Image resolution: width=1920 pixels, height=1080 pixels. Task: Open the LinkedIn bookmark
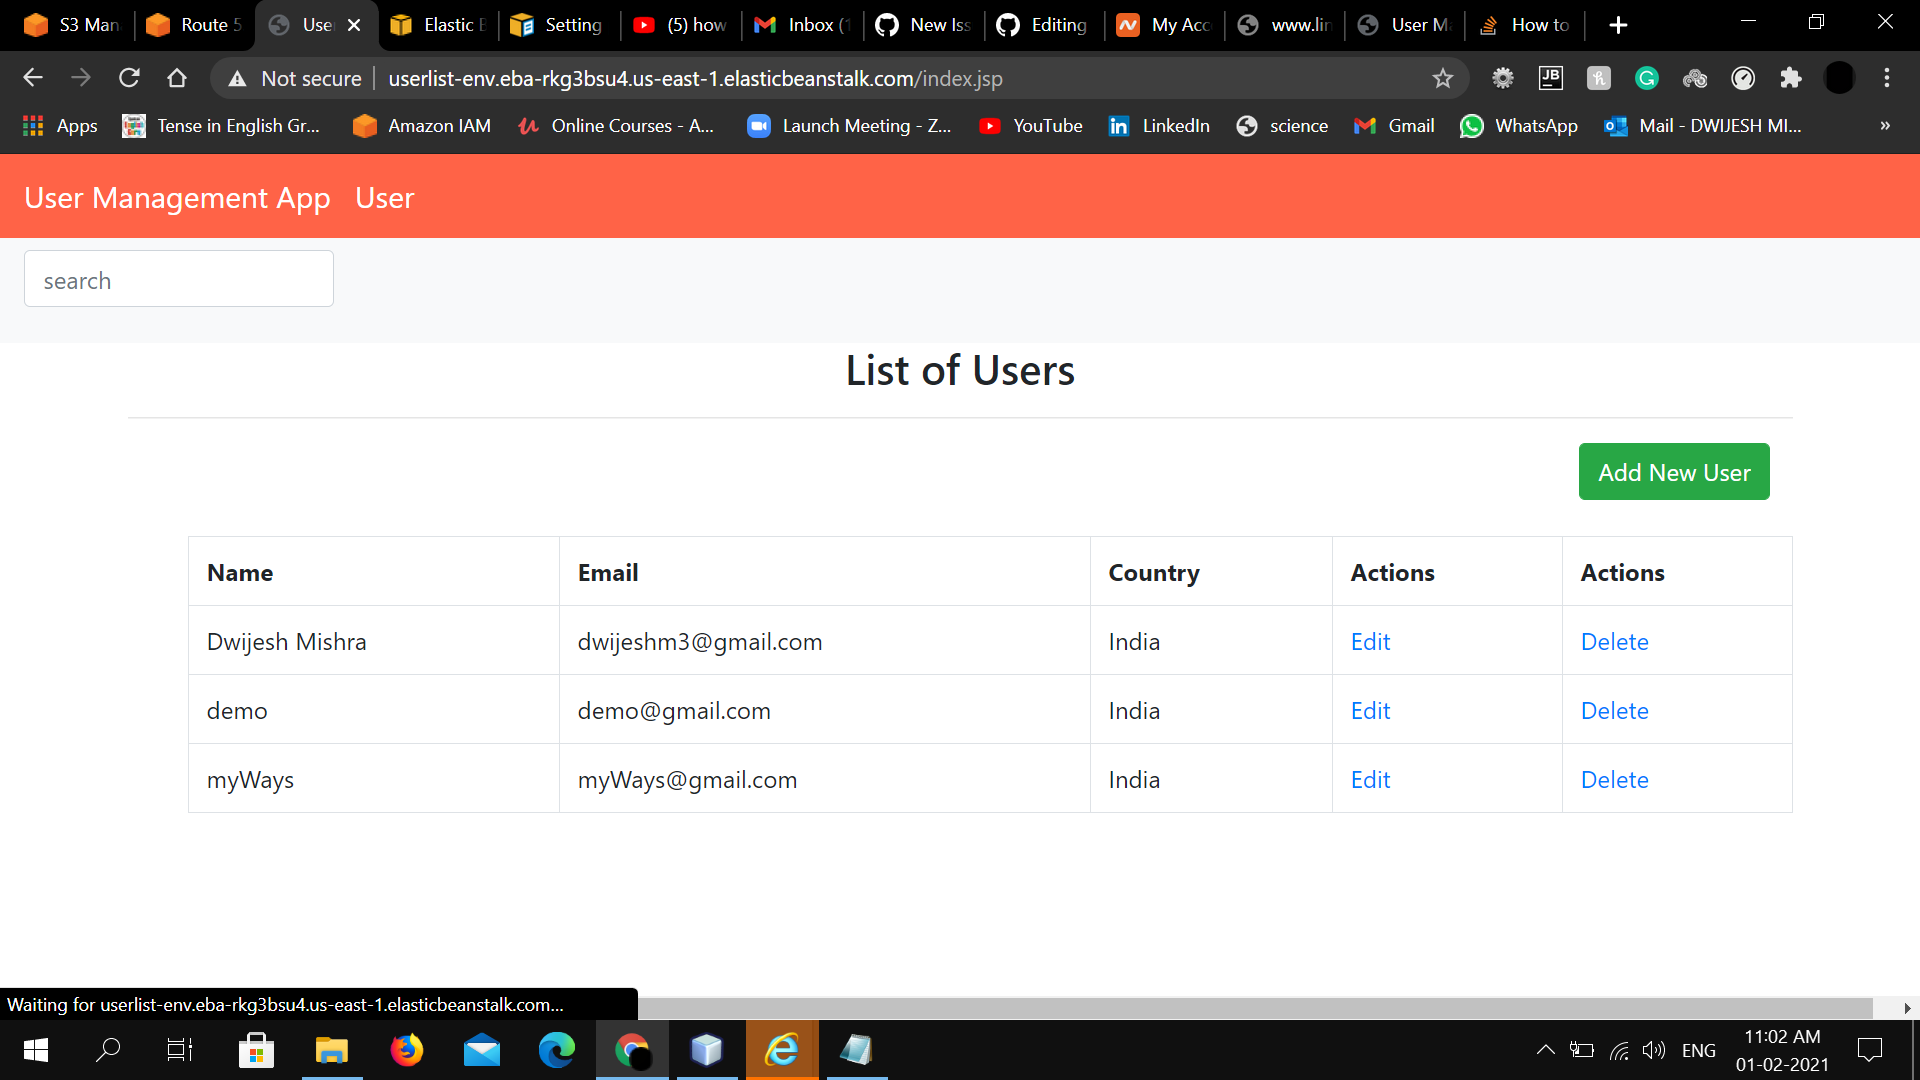(1160, 126)
